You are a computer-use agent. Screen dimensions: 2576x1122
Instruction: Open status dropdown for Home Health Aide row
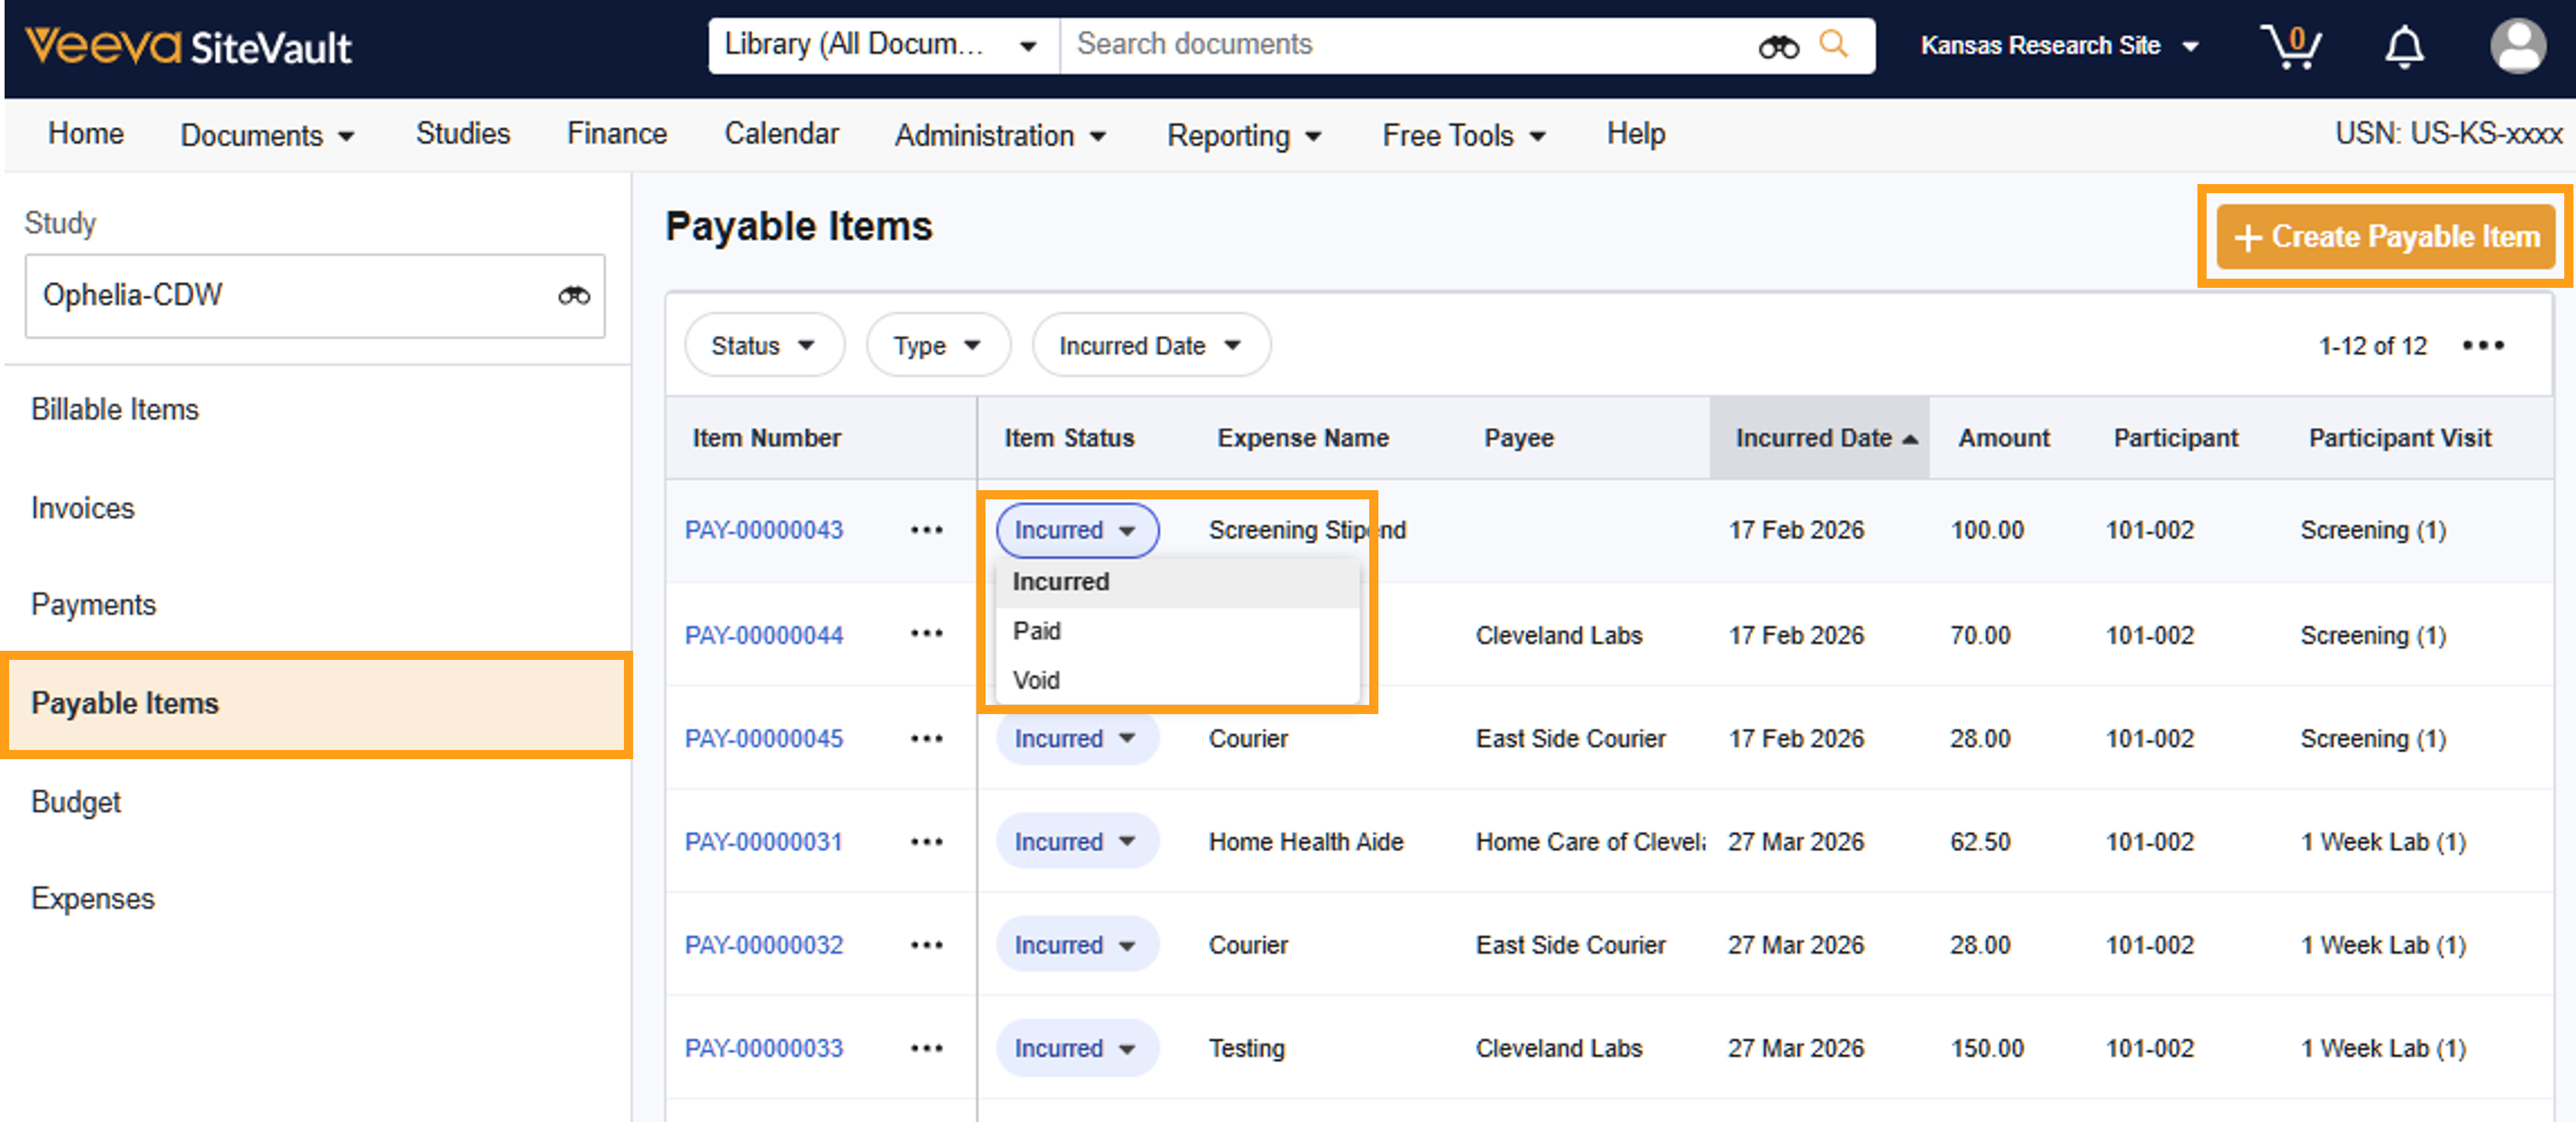1076,842
